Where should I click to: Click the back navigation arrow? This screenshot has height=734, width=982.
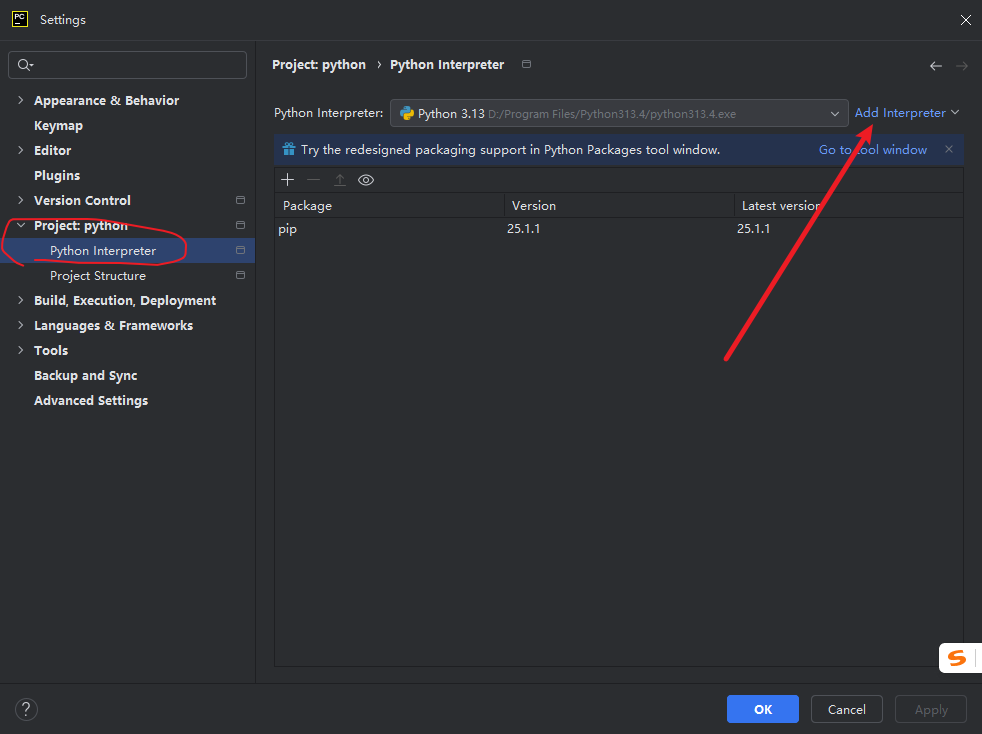point(936,66)
